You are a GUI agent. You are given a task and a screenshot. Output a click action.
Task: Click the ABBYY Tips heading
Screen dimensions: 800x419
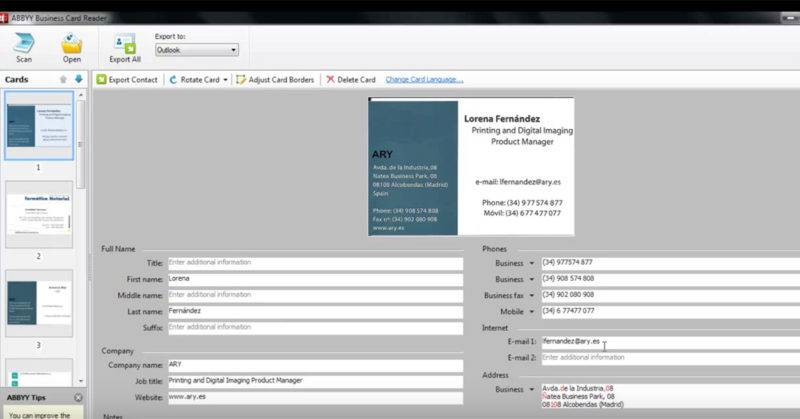point(26,398)
